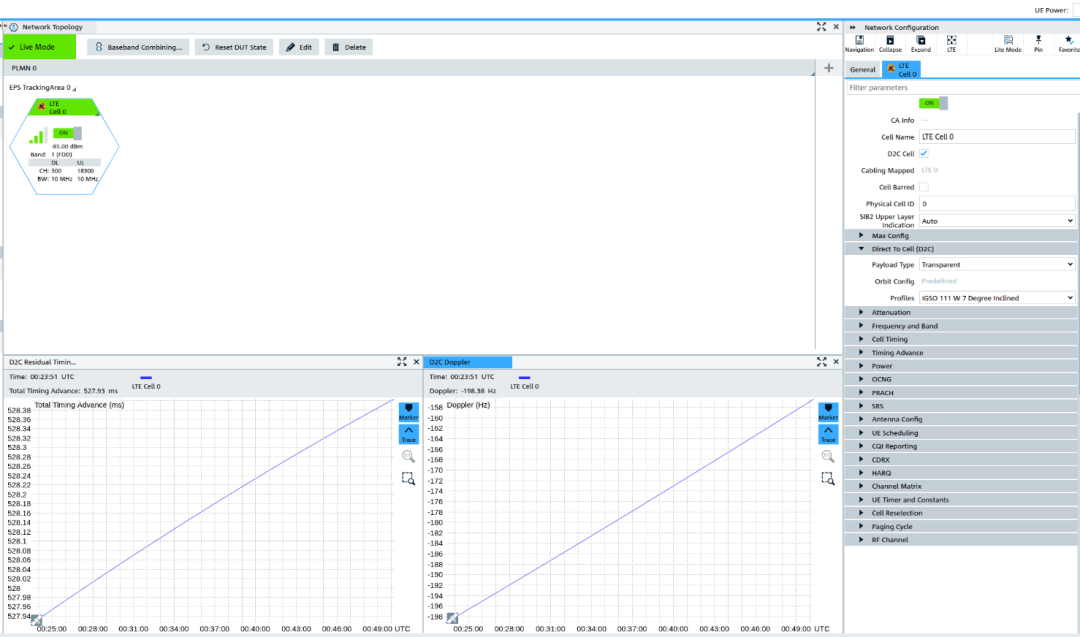This screenshot has width=1080, height=637.
Task: Uncheck the D2C Cell checkbox
Action: point(924,153)
